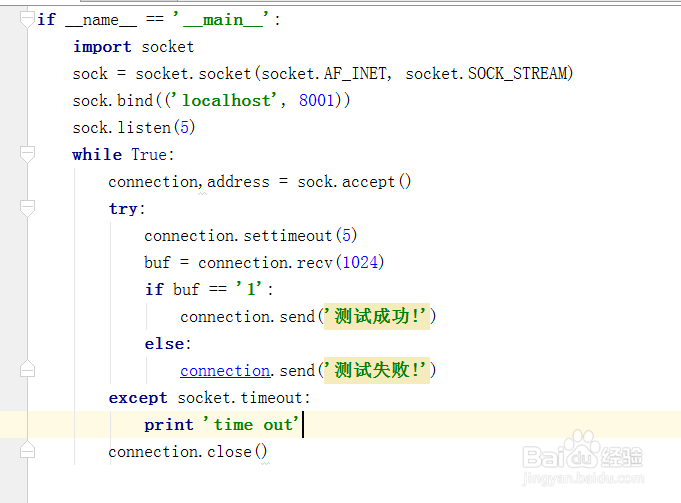This screenshot has width=681, height=503.
Task: Click the 'import' keyword on the socket line
Action: click(102, 46)
